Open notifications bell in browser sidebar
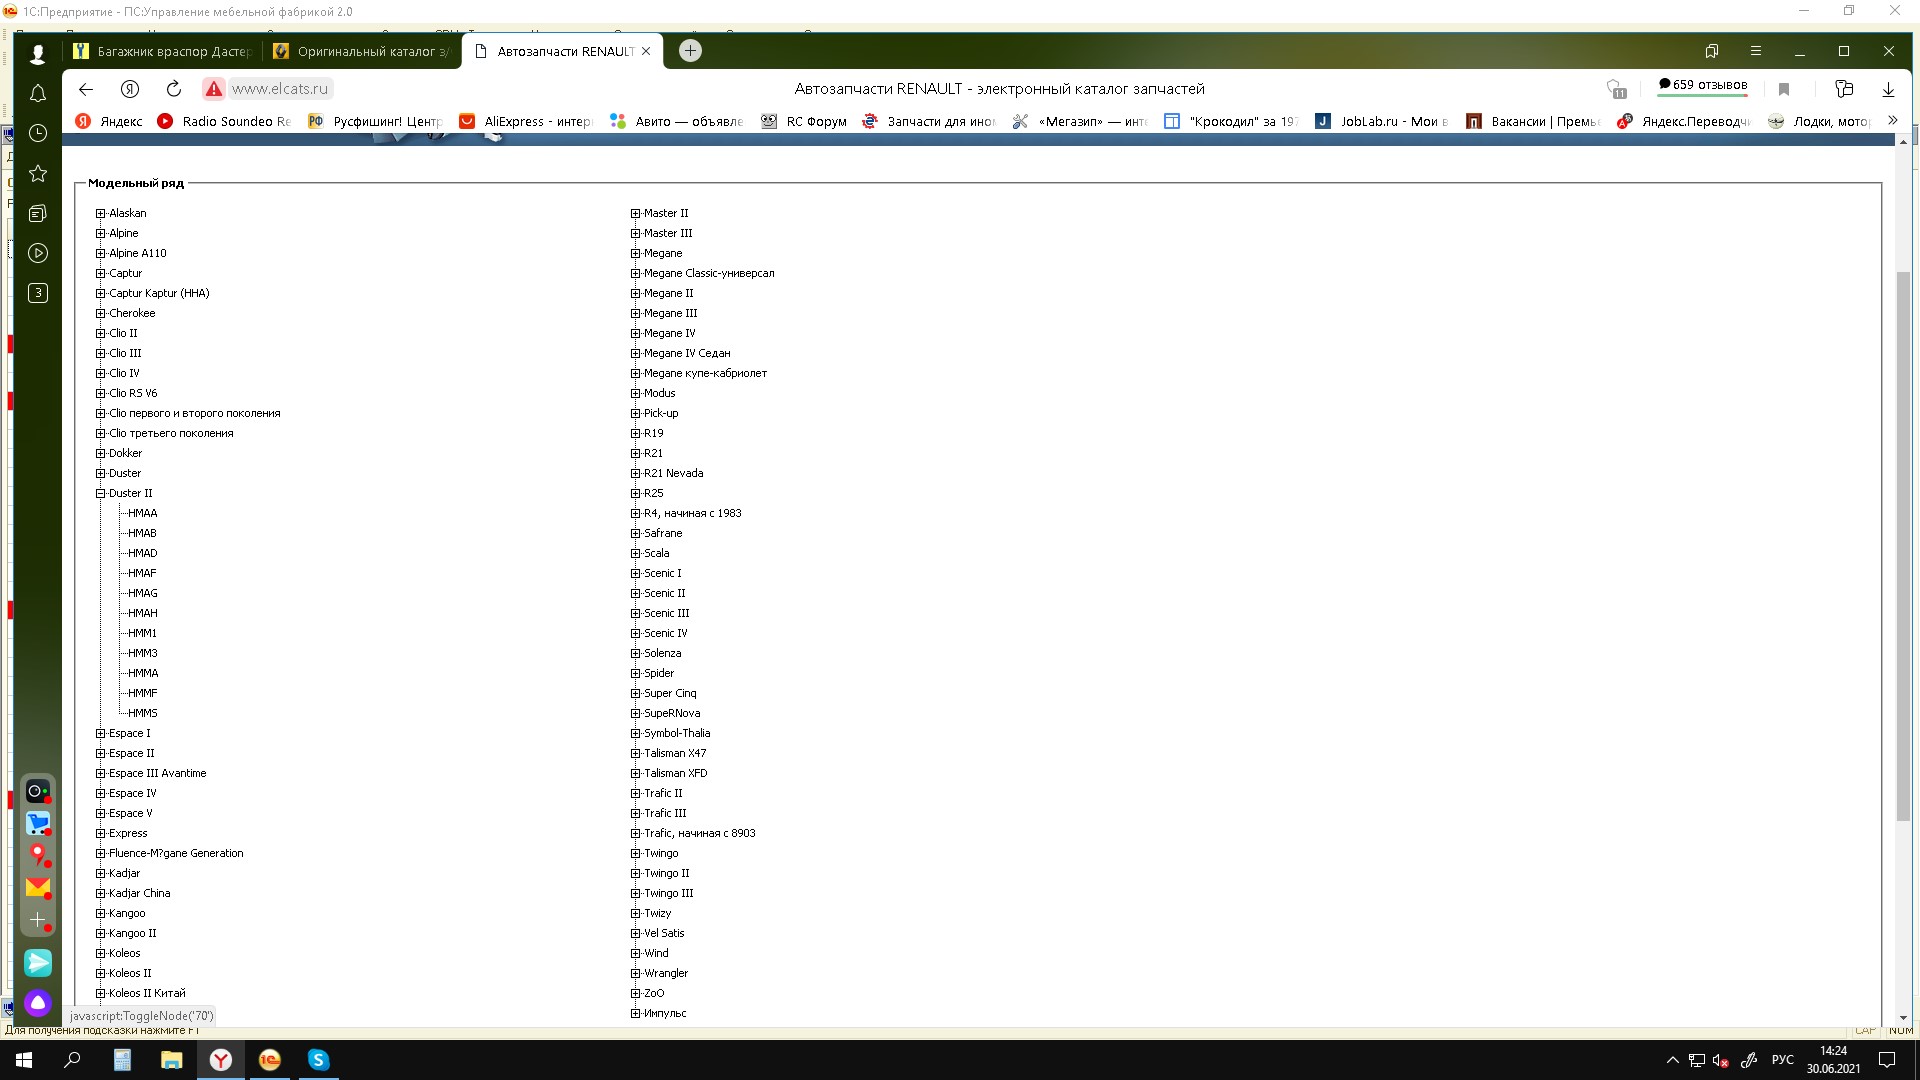 point(38,93)
